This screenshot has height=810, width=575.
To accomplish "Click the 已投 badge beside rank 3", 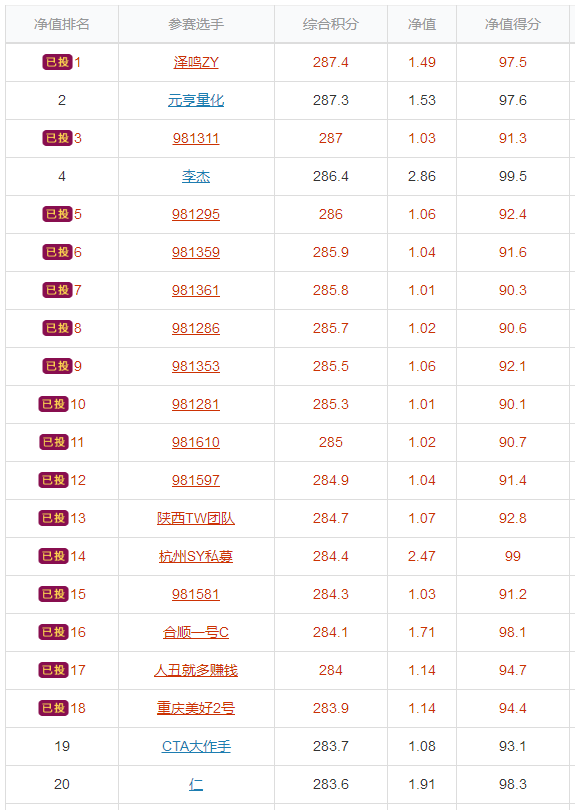I will pos(57,138).
